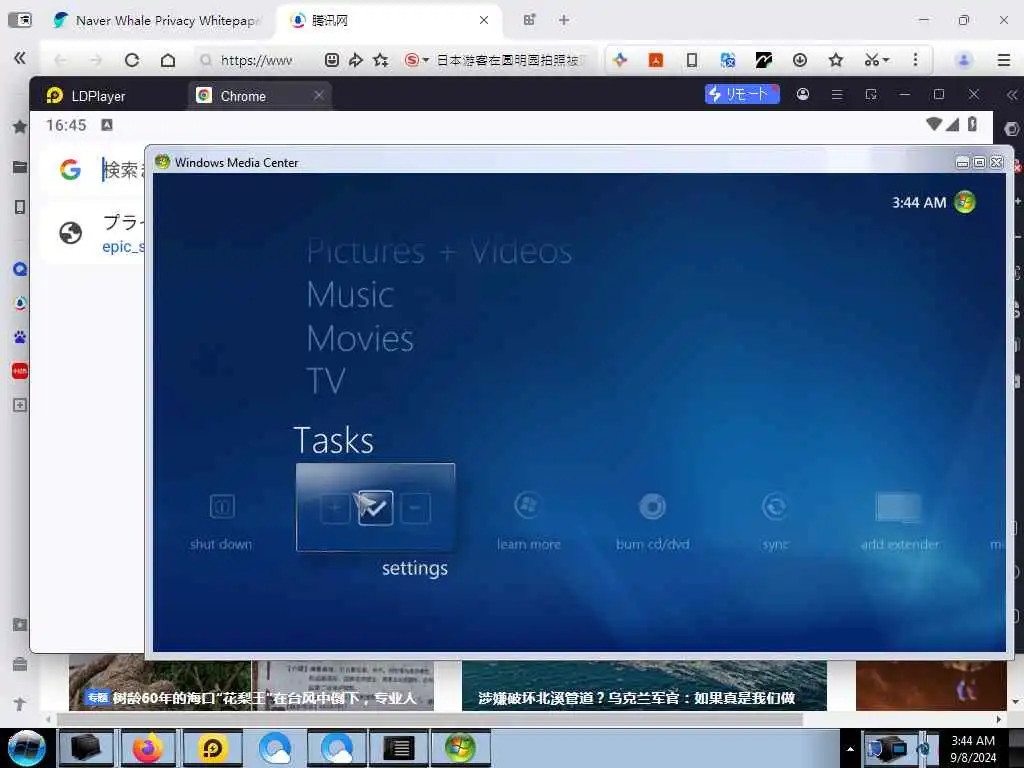Open Whale downloads toolbar icon
The height and width of the screenshot is (768, 1024).
pyautogui.click(x=799, y=60)
